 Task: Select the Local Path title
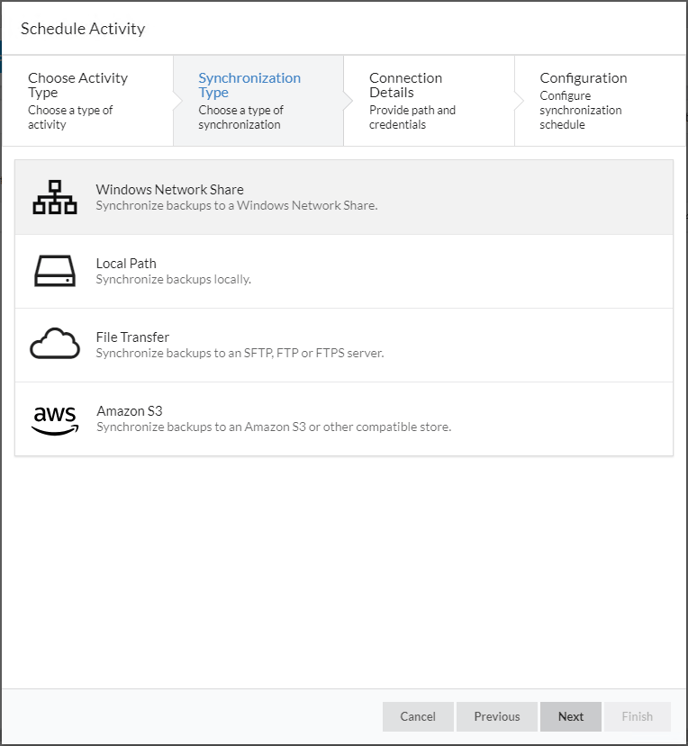pyautogui.click(x=126, y=263)
